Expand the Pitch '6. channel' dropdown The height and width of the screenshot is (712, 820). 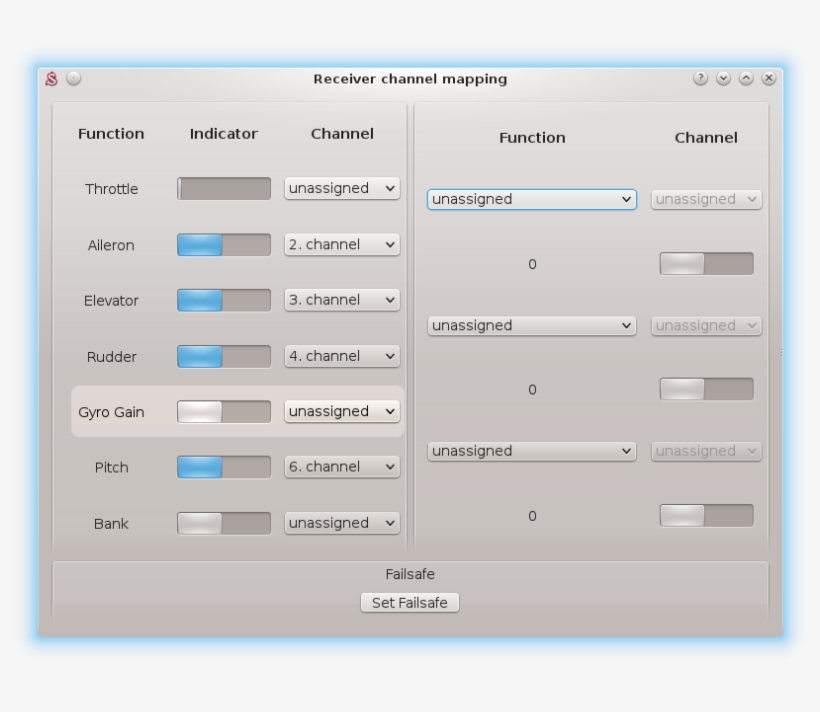click(x=342, y=467)
